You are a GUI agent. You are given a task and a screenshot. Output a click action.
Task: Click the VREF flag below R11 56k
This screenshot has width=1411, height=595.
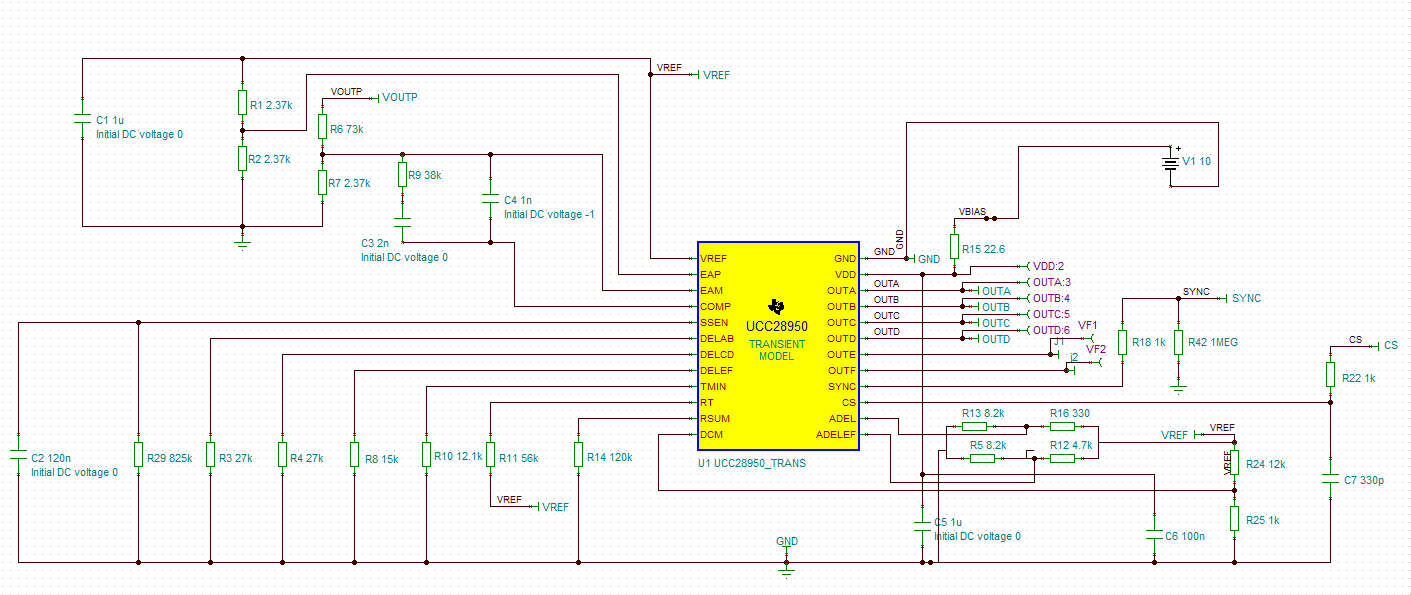point(553,507)
